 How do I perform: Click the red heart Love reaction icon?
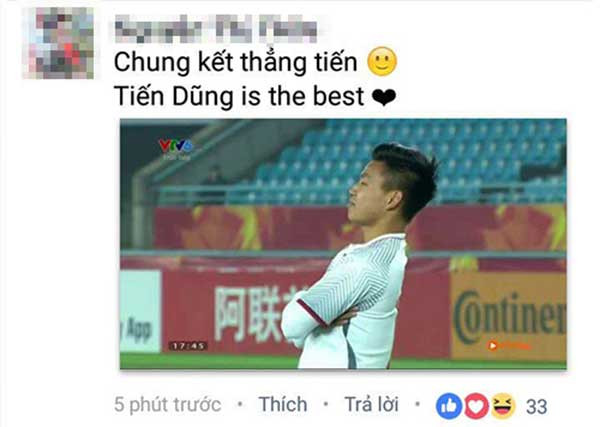[476, 406]
